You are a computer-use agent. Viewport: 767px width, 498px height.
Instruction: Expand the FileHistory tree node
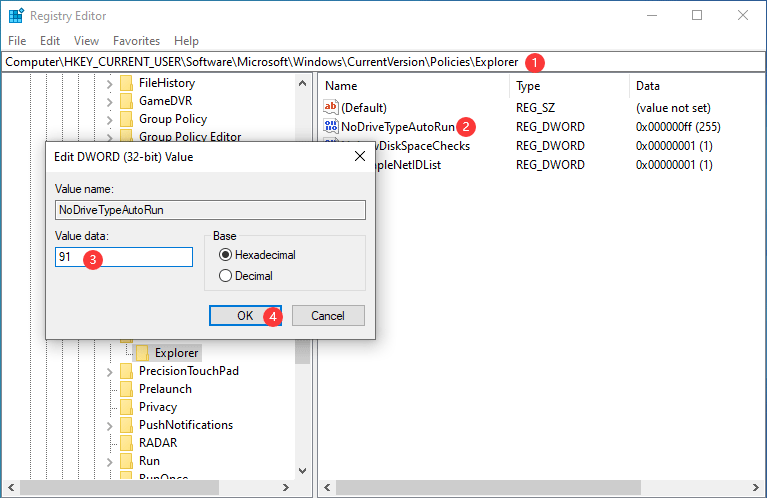(x=110, y=84)
